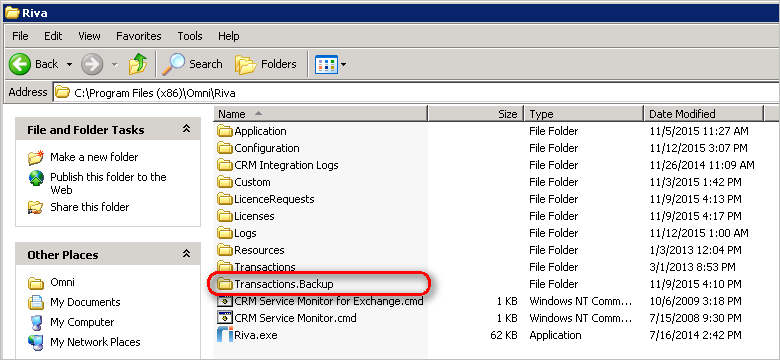Select the Licenses folder icon
Image resolution: width=780 pixels, height=360 pixels.
(x=225, y=216)
